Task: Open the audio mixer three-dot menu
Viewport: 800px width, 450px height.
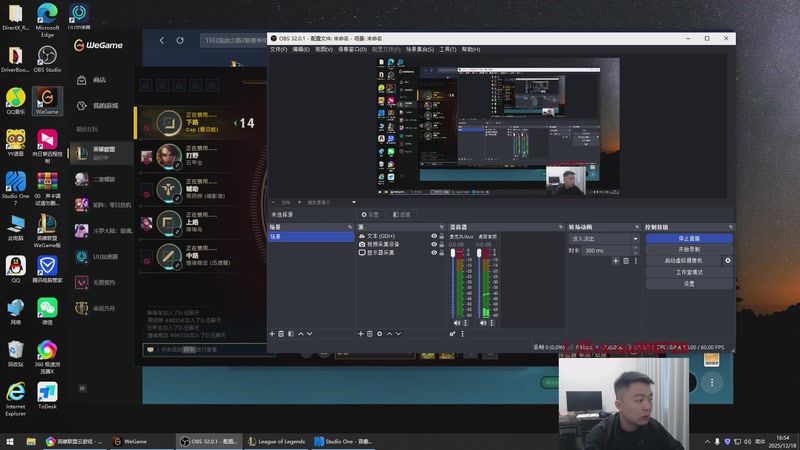Action: pos(463,334)
